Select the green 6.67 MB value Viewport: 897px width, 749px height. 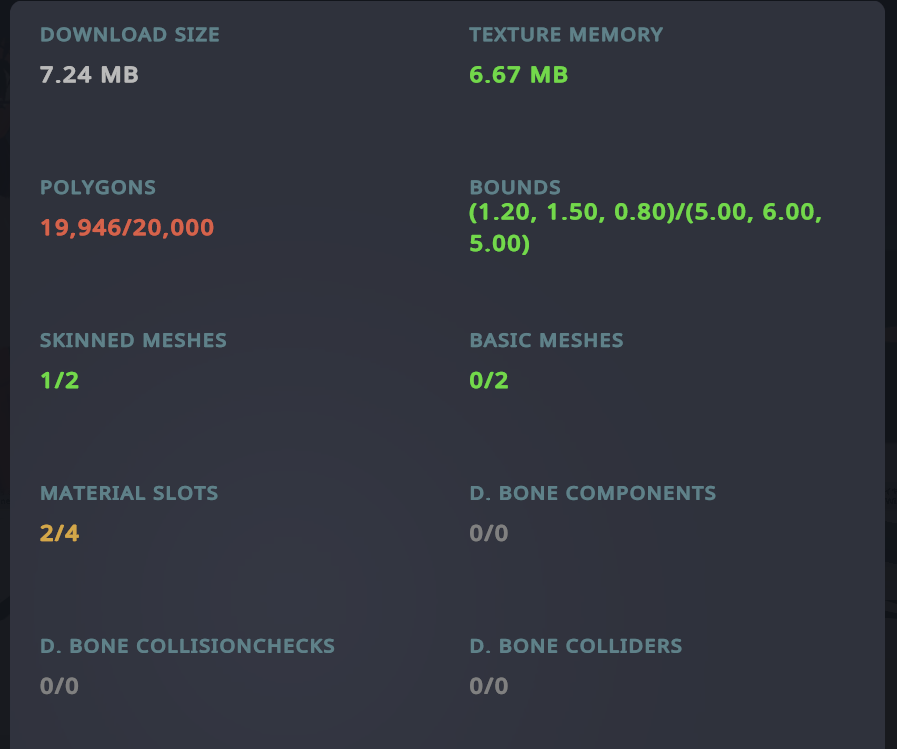[518, 75]
